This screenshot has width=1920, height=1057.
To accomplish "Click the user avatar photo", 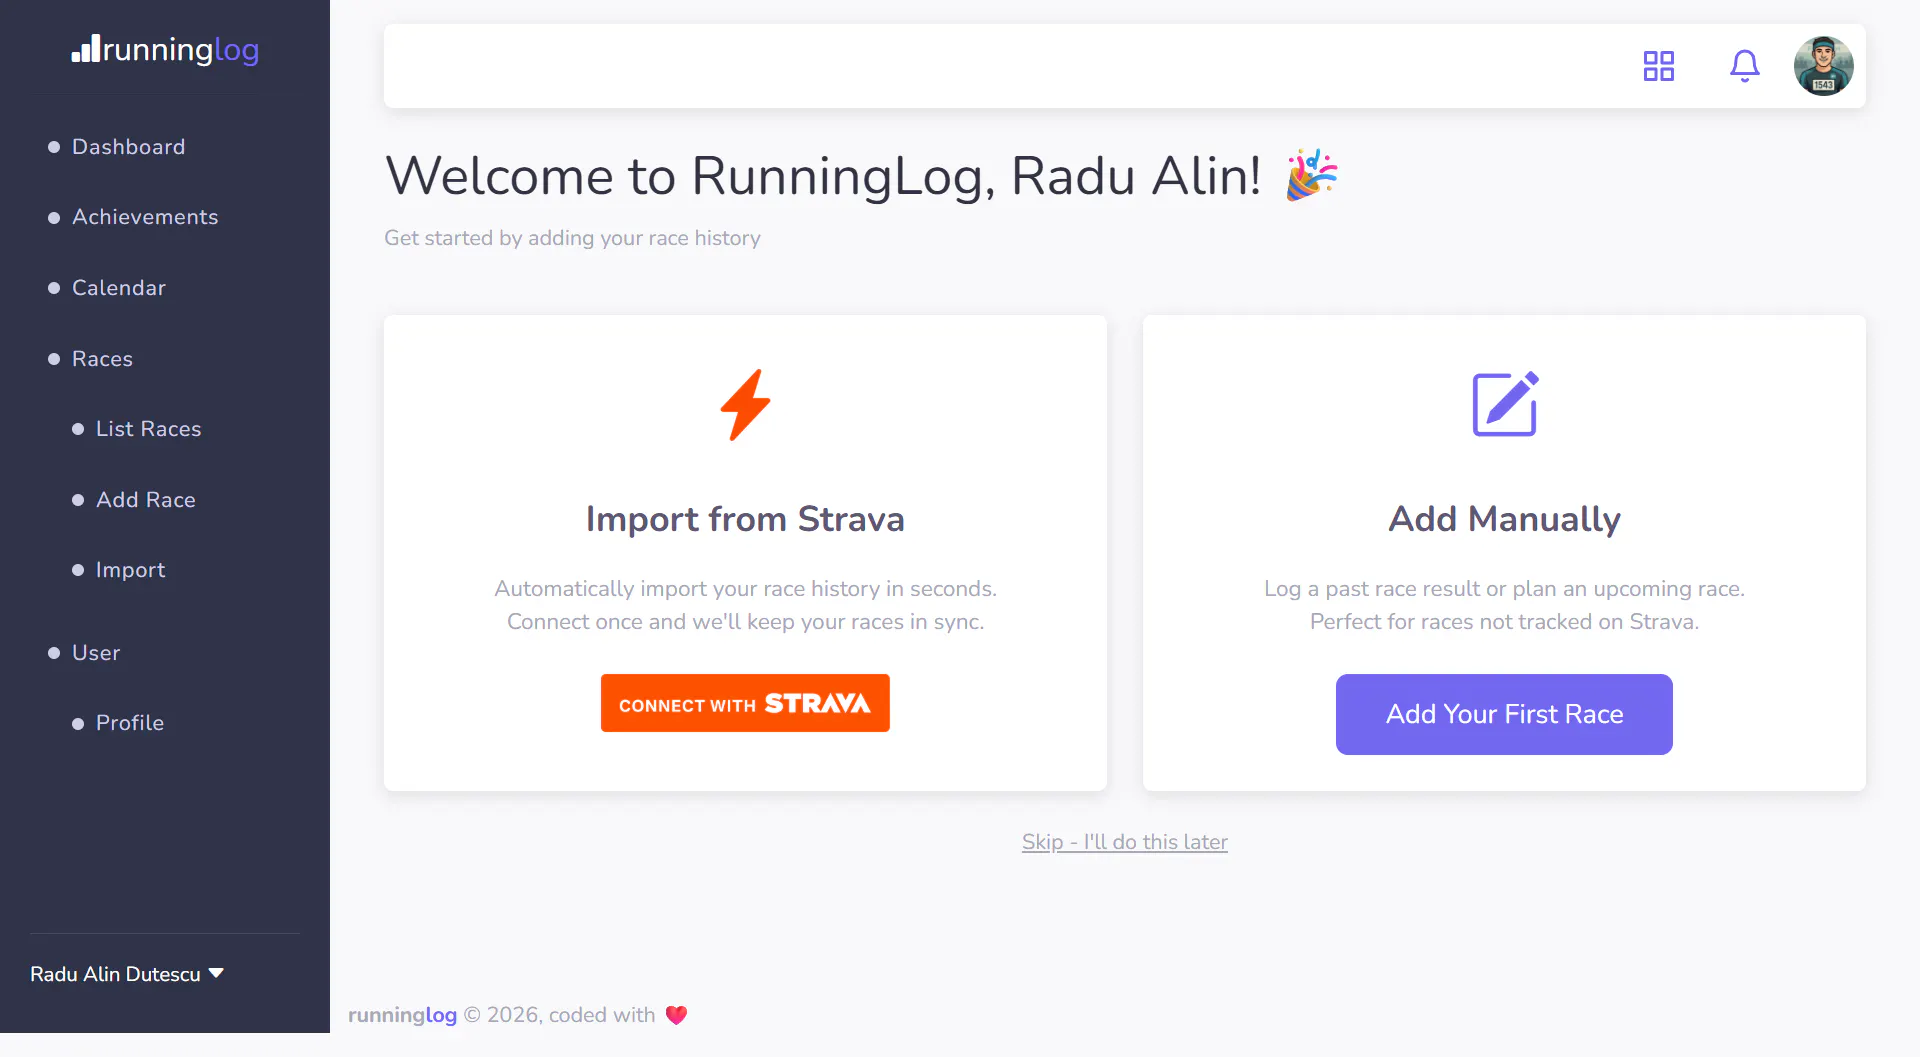I will pos(1823,66).
